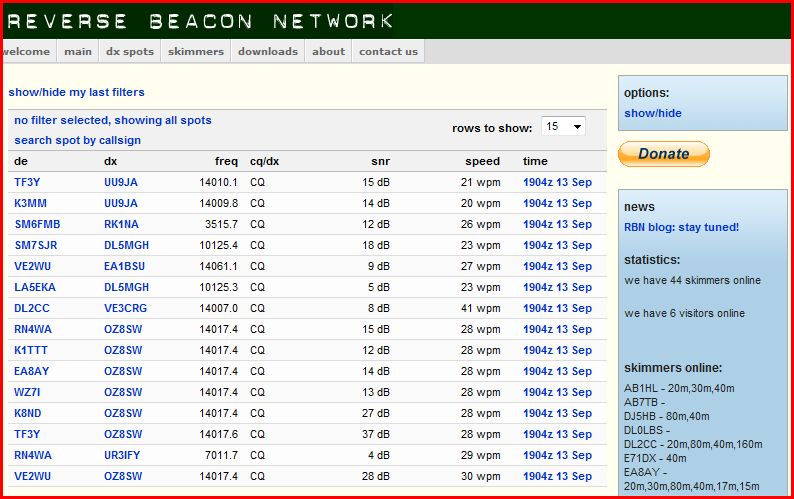Viewport: 794px width, 499px height.
Task: Go to the dx spots tab
Action: coord(130,51)
